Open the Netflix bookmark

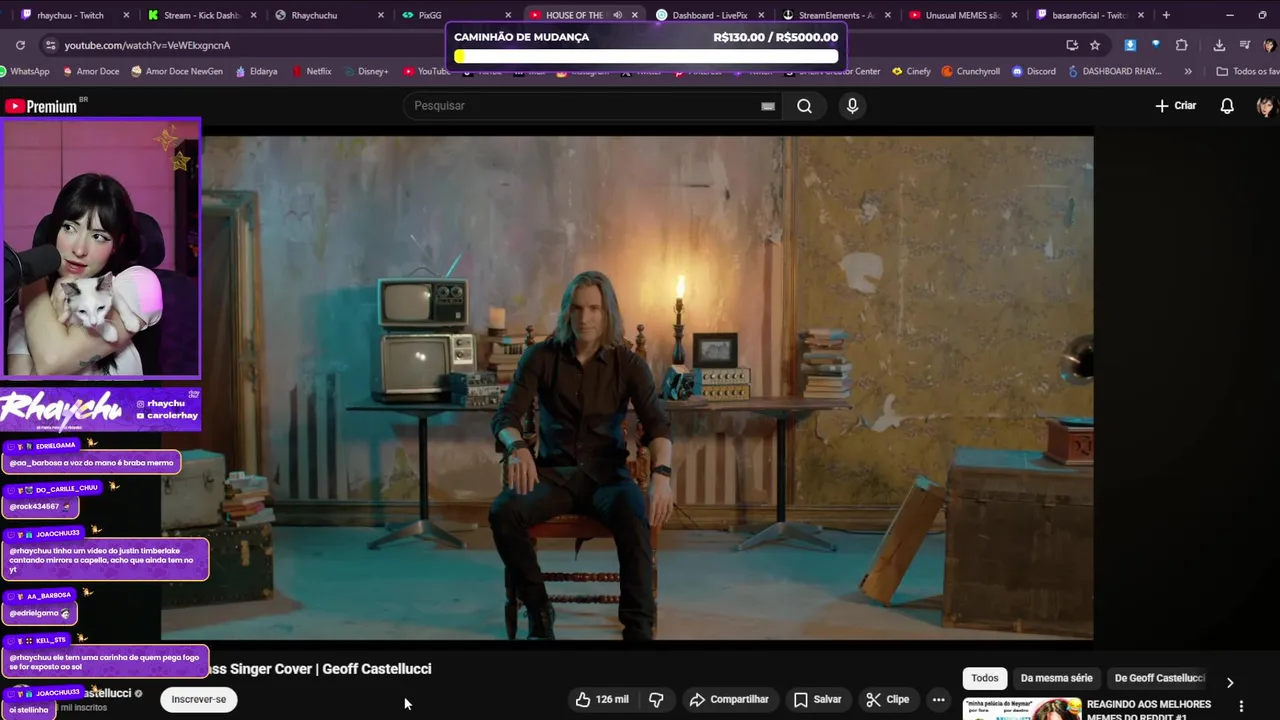(311, 71)
